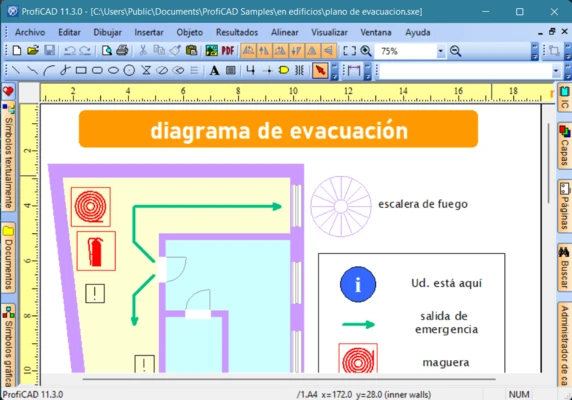The width and height of the screenshot is (572, 400).
Task: Open the Editar menu
Action: click(x=69, y=32)
